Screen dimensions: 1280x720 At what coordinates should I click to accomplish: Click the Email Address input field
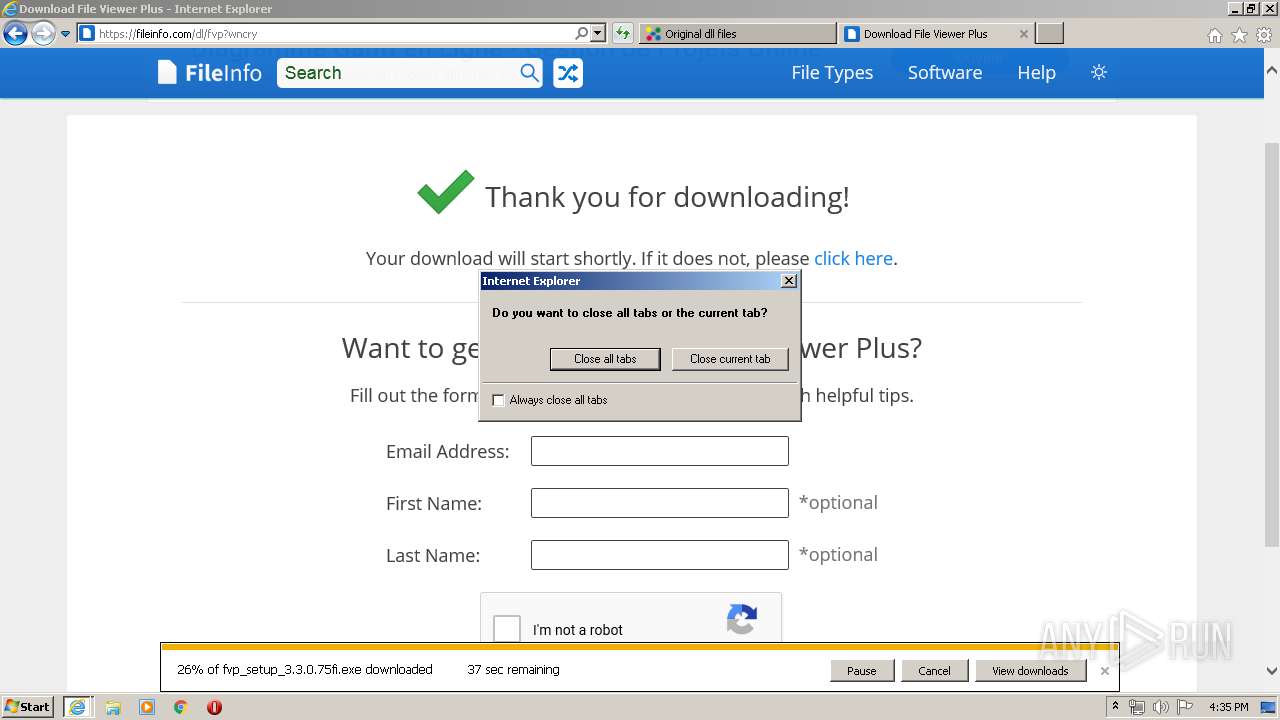tap(660, 451)
